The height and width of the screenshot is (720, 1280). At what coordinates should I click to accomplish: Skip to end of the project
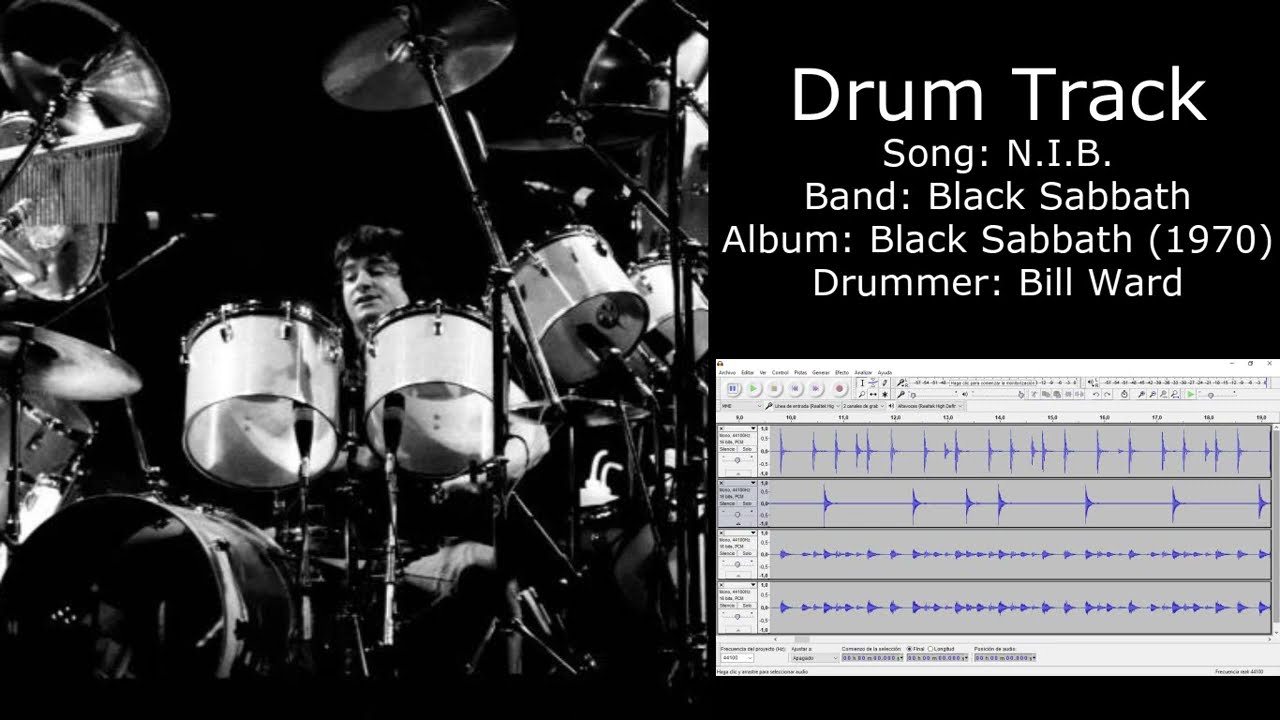(815, 388)
